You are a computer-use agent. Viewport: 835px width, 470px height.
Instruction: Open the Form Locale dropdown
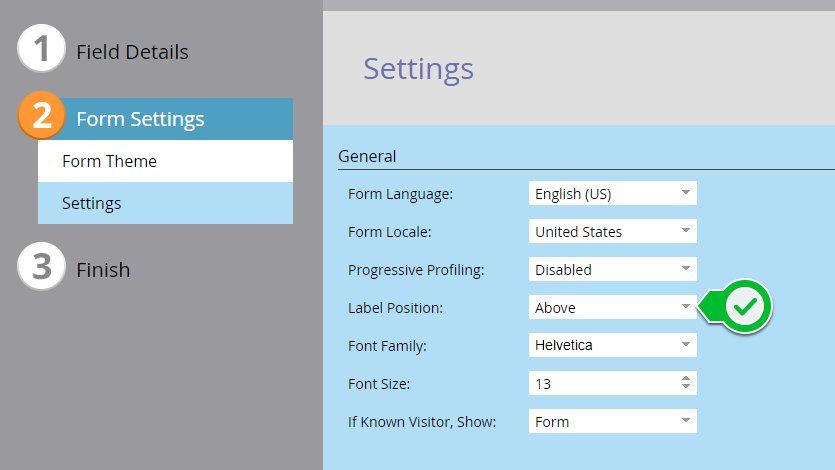612,231
